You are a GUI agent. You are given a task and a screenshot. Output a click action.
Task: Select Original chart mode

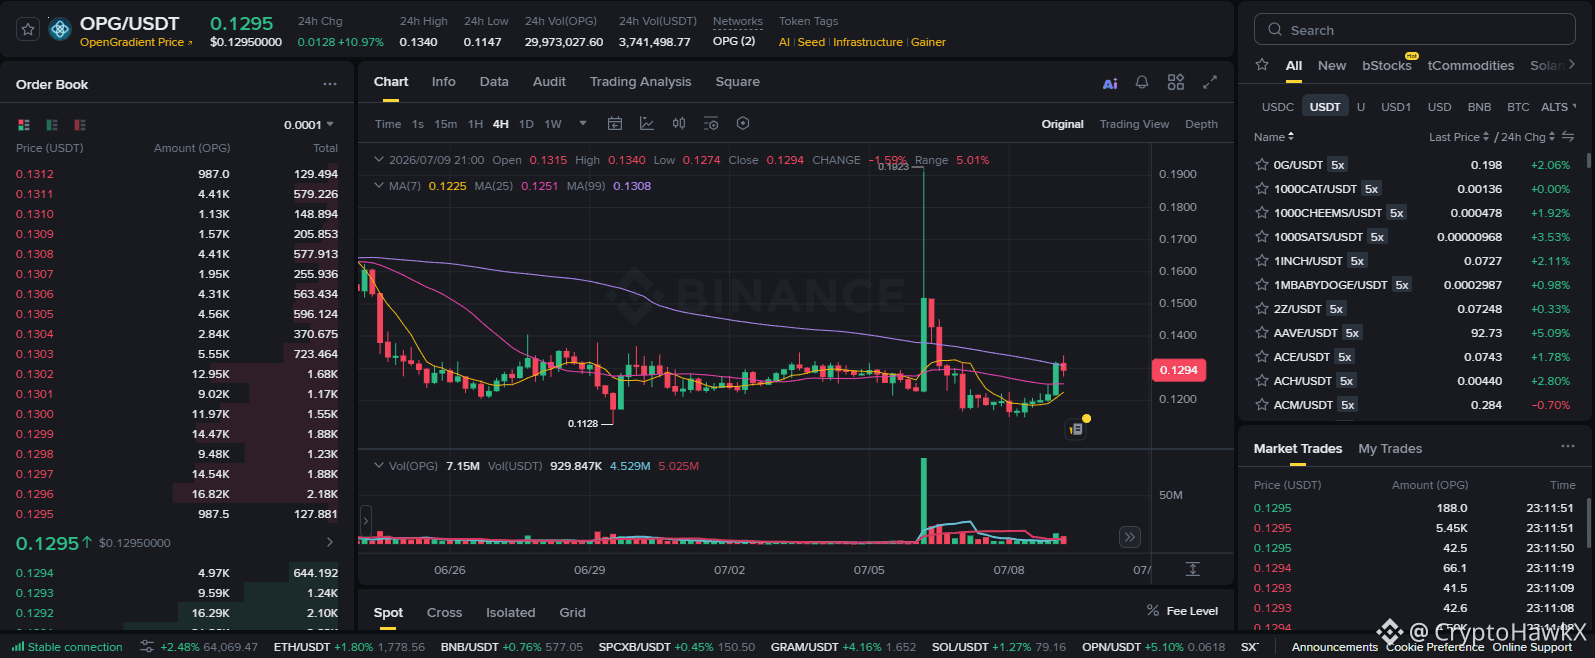point(1062,124)
